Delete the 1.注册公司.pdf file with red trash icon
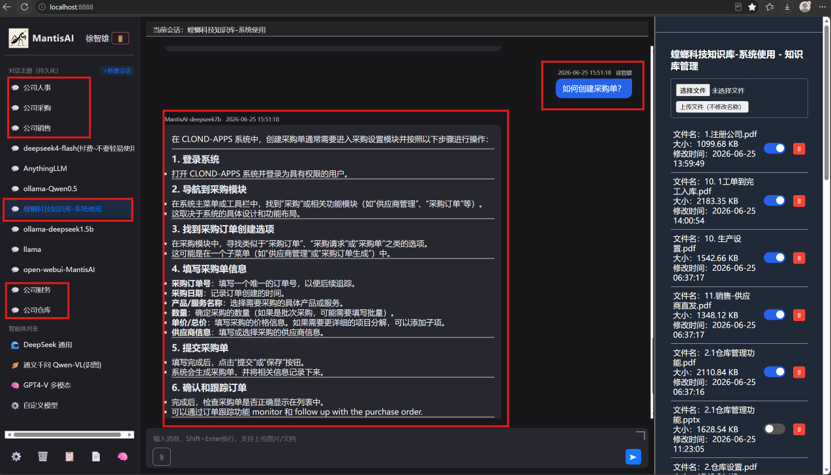The width and height of the screenshot is (831, 475). pos(799,149)
